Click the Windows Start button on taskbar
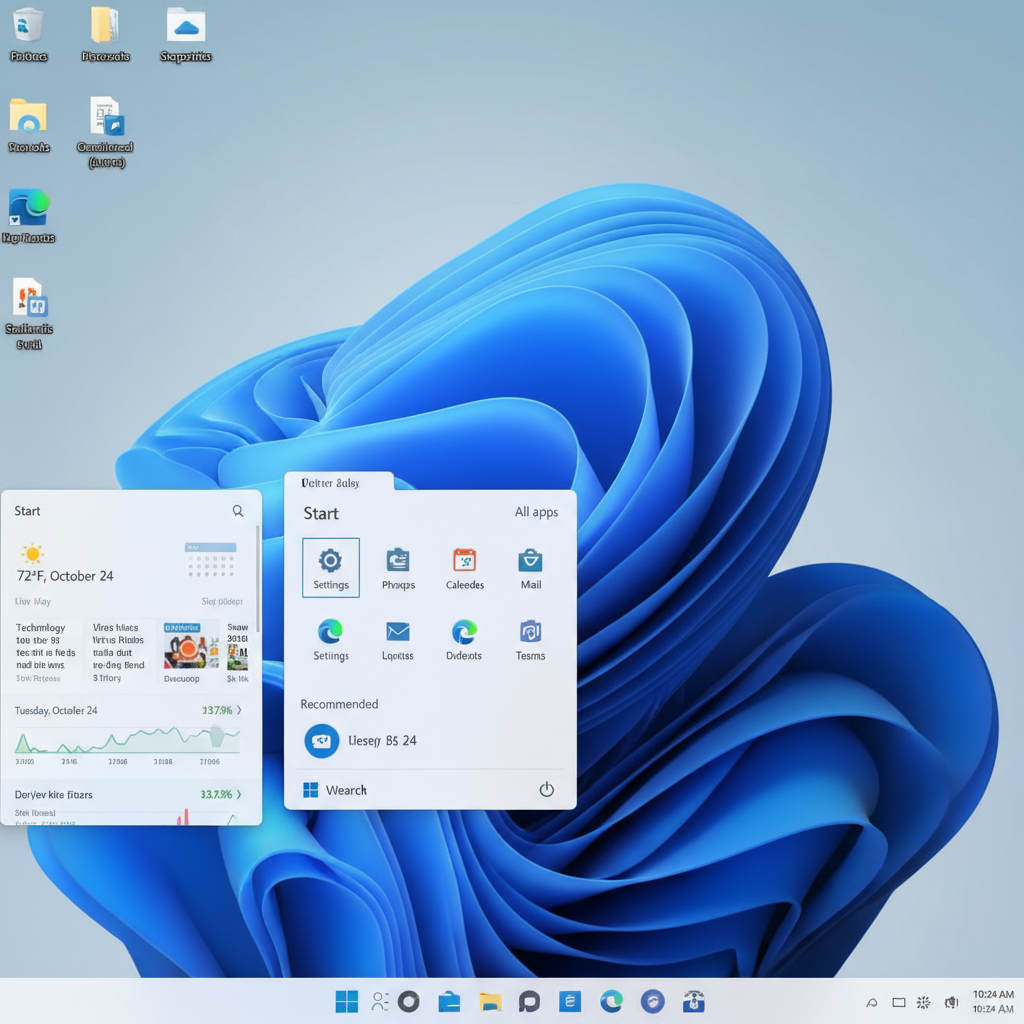1024x1024 pixels. coord(347,1001)
